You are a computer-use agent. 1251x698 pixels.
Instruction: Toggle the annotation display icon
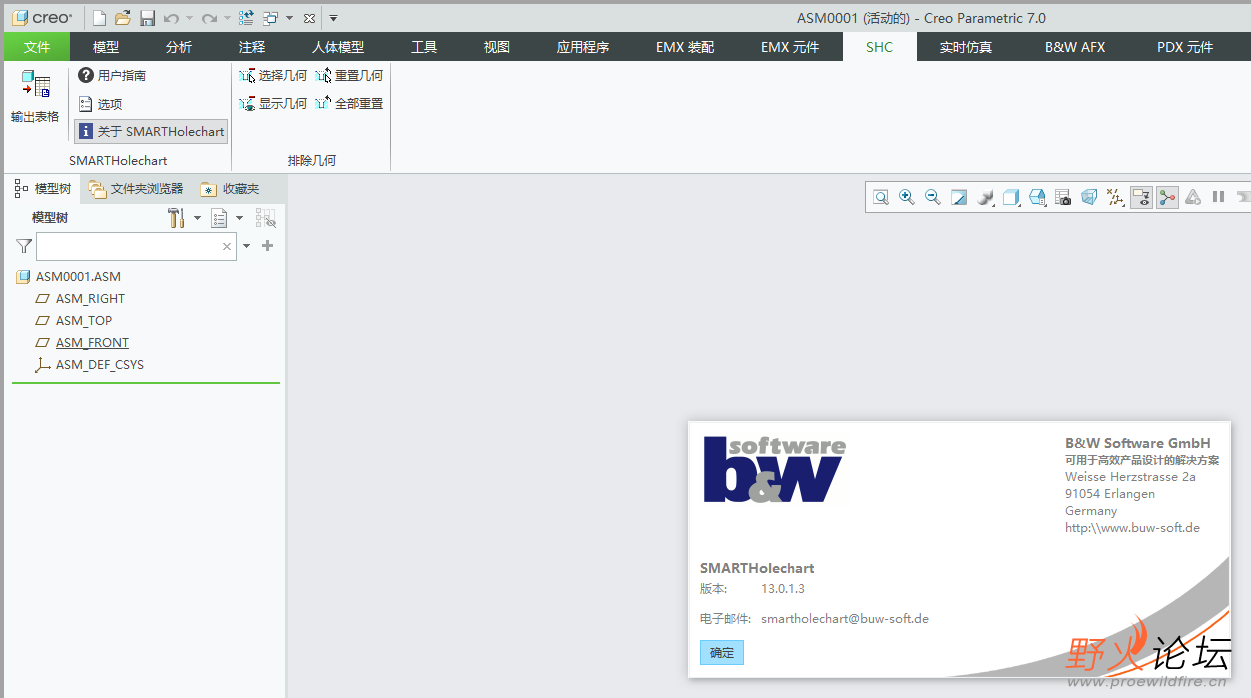point(1141,197)
